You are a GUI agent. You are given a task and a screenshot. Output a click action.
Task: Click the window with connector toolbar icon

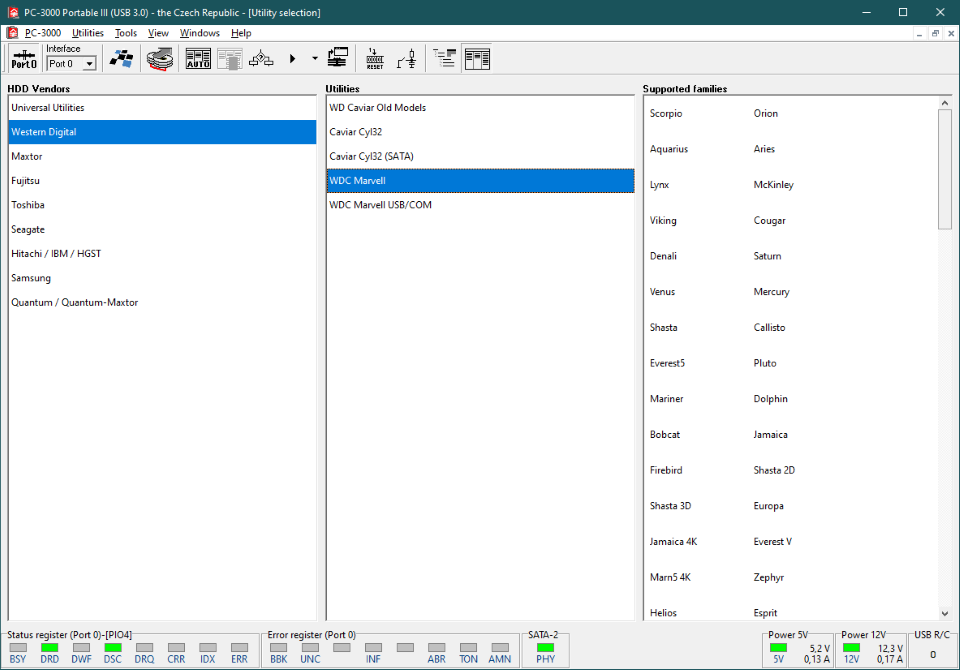pyautogui.click(x=337, y=59)
